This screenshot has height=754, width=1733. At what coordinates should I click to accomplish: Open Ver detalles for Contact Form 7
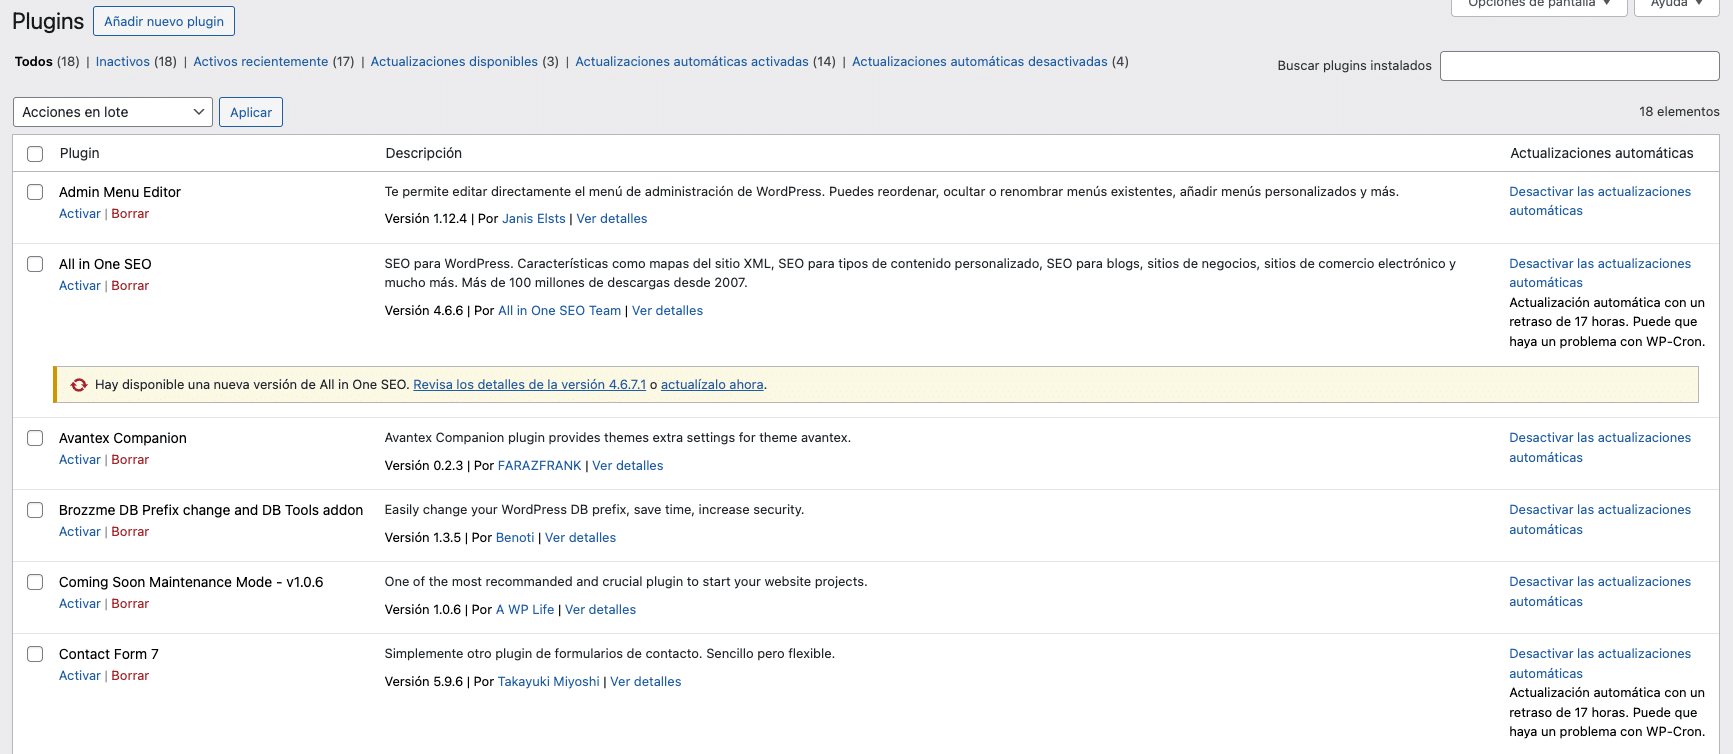click(645, 682)
